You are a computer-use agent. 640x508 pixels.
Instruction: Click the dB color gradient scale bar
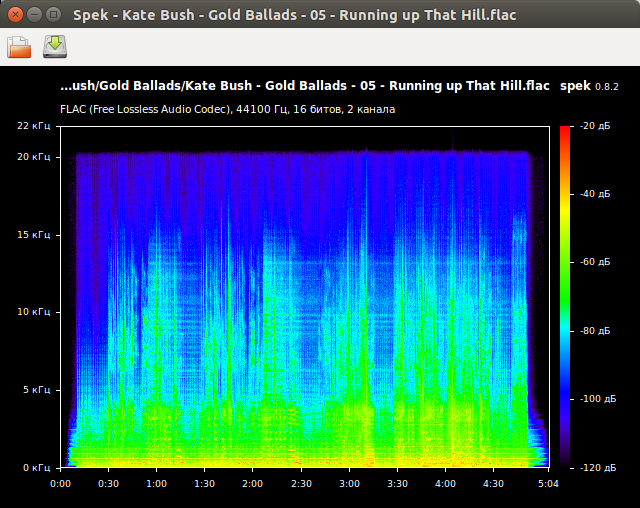coord(566,297)
